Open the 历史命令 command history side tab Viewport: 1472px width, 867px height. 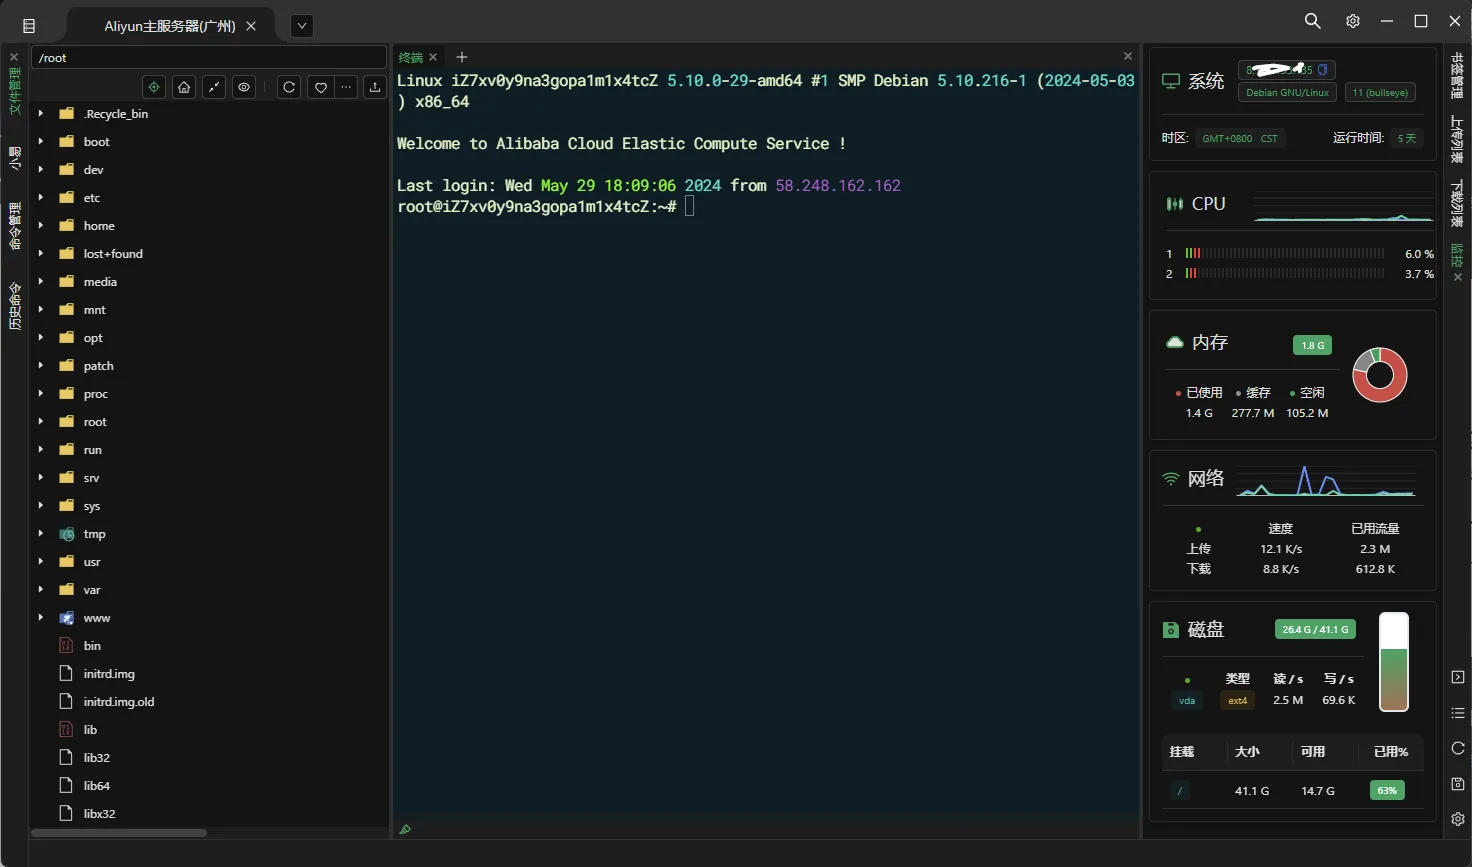pyautogui.click(x=14, y=306)
